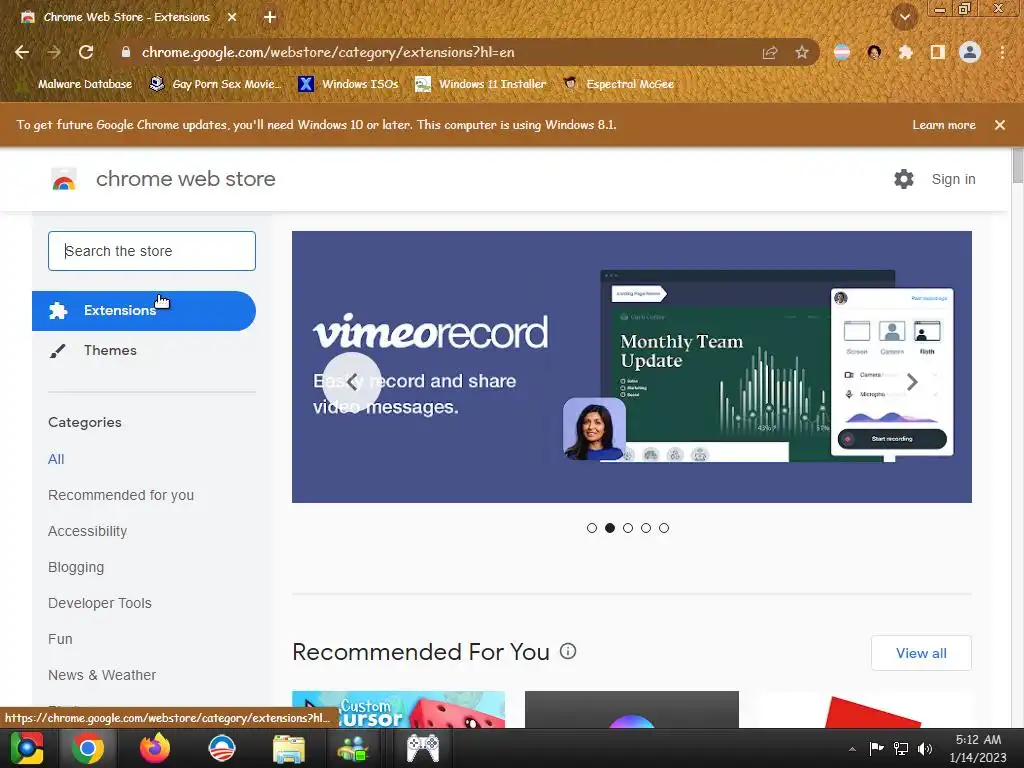
Task: Select the All category
Action: [56, 459]
